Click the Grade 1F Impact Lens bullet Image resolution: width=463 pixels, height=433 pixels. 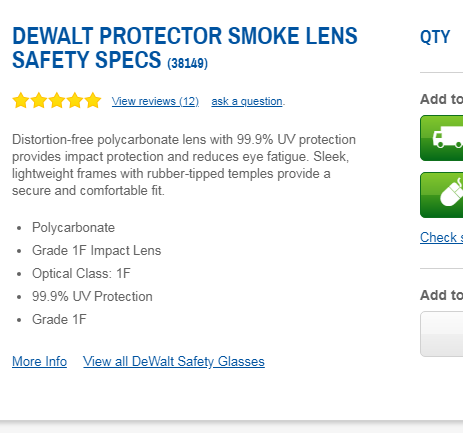[96, 250]
